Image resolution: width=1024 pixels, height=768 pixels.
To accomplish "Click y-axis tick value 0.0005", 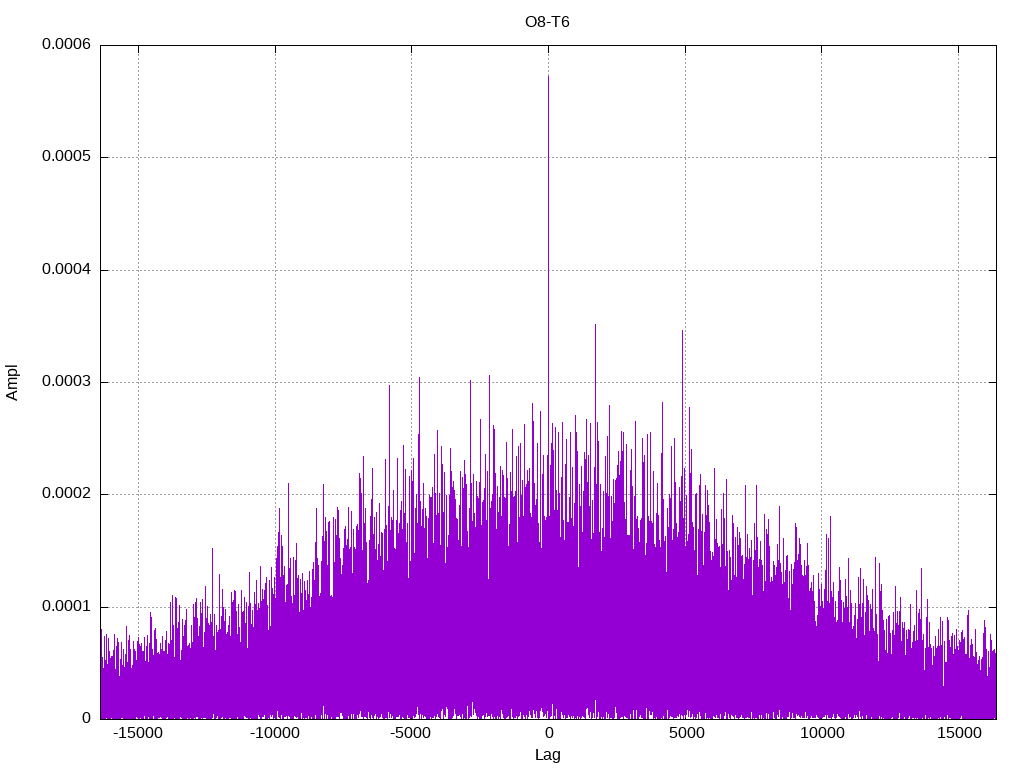I will pos(66,156).
